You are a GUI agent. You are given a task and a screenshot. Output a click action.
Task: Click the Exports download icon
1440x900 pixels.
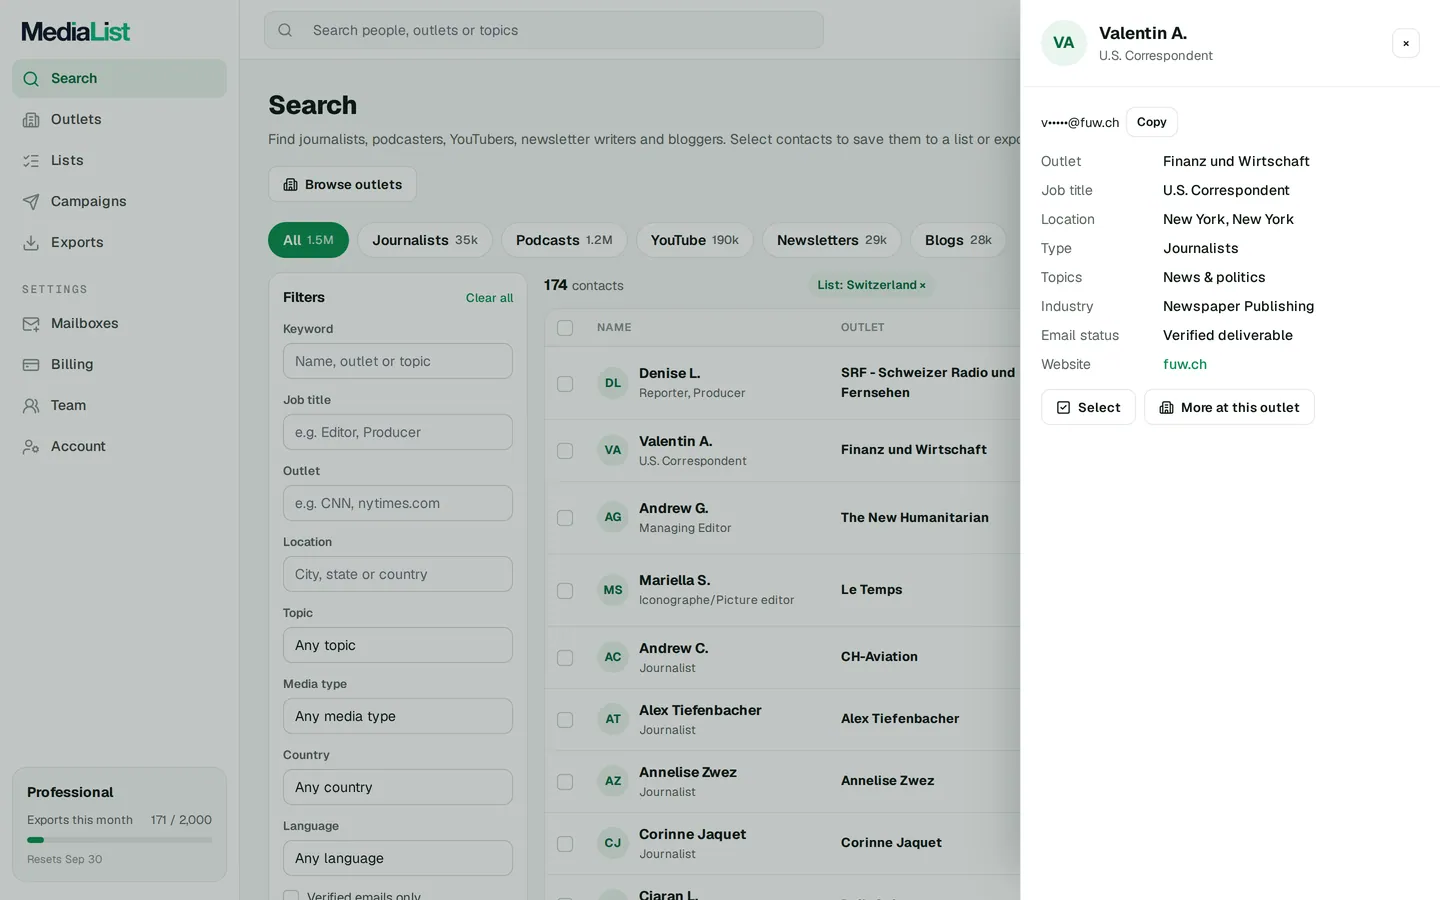click(x=31, y=243)
